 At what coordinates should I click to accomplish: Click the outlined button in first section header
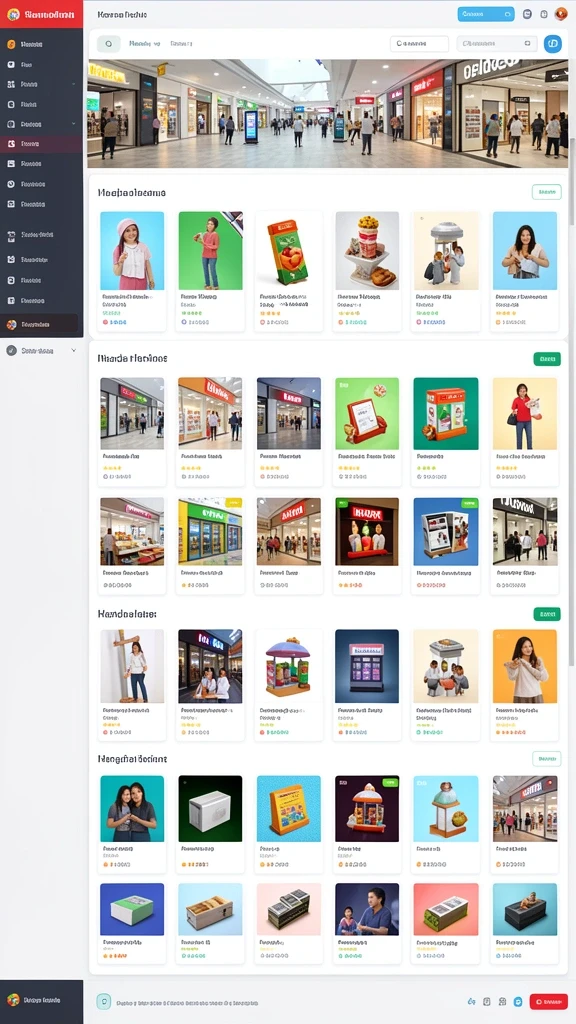(x=547, y=192)
